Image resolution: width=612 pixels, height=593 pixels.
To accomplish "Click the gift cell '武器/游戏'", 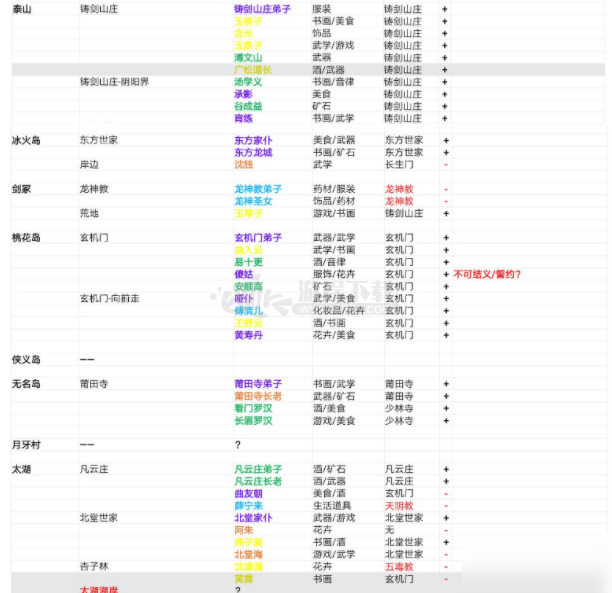I will tap(334, 518).
